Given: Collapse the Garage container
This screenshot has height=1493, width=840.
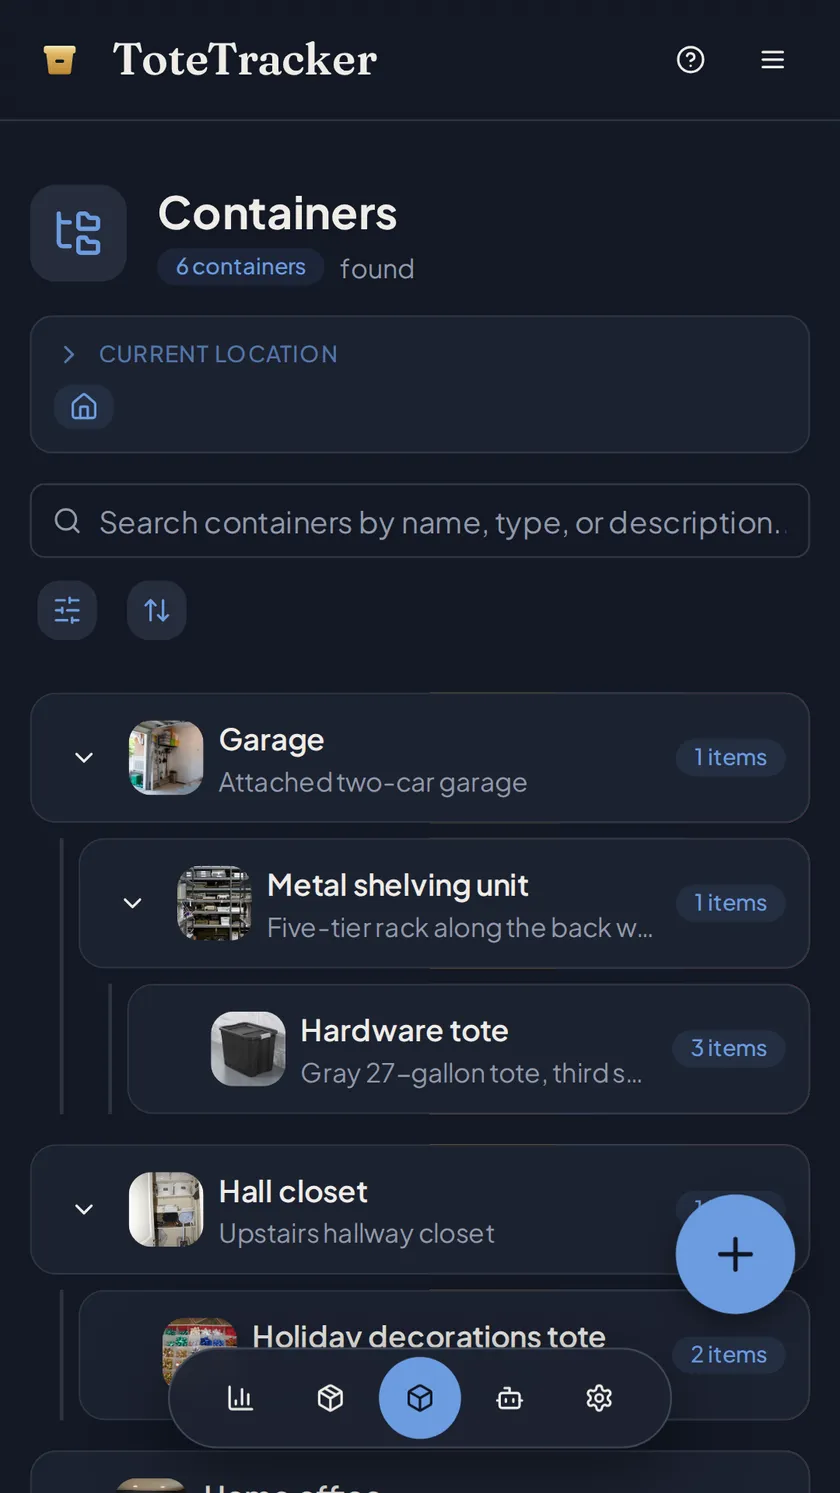Looking at the screenshot, I should point(84,758).
